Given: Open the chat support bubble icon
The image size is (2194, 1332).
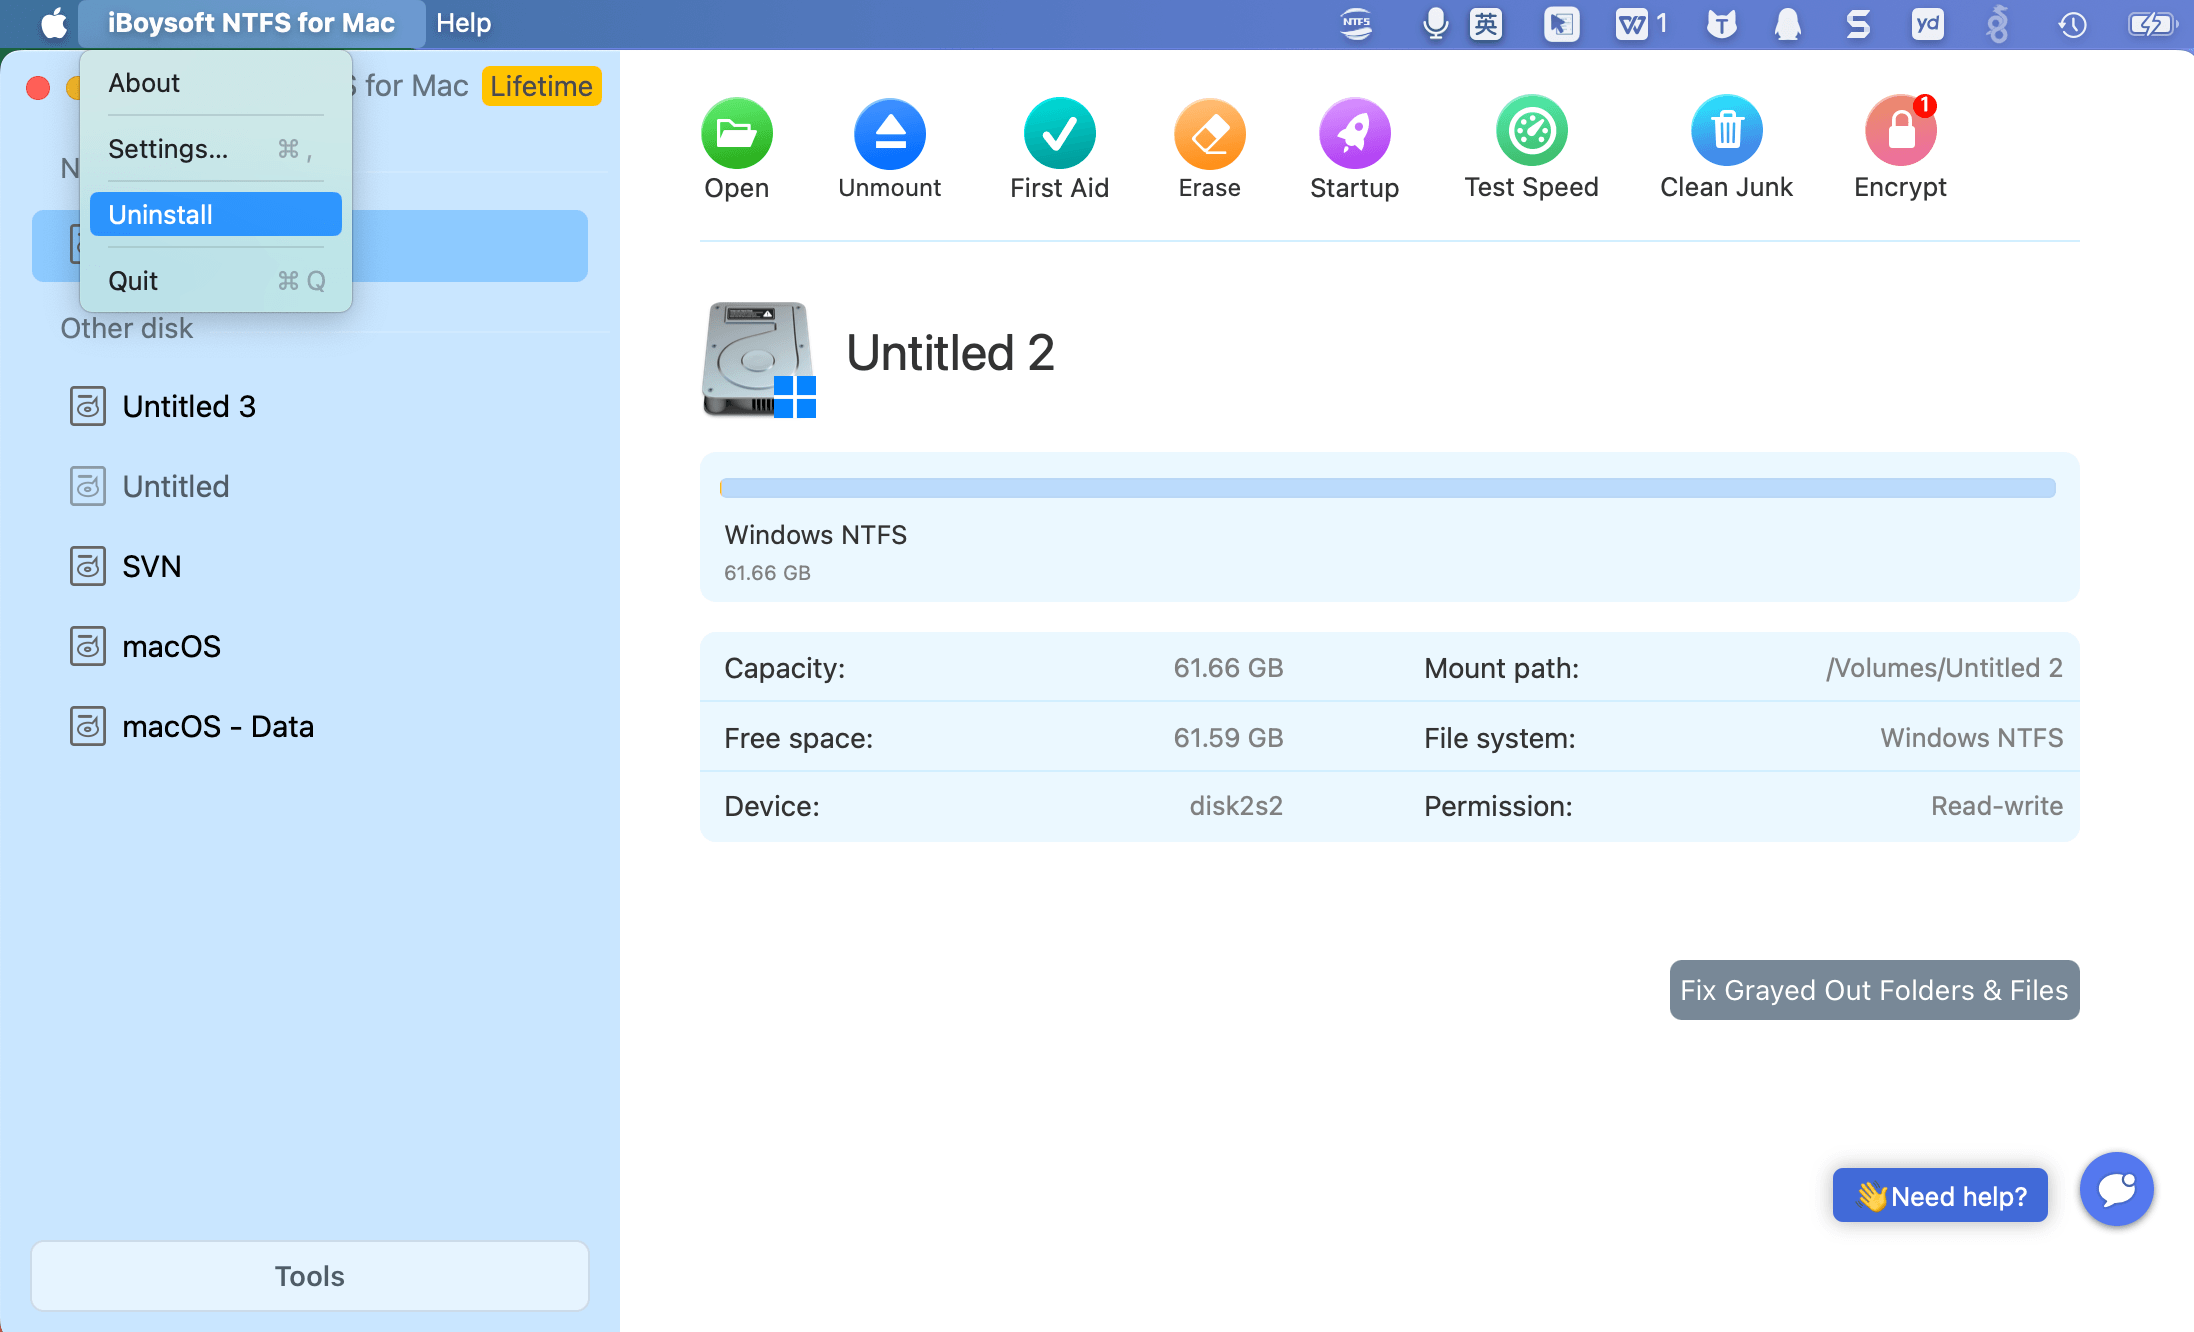Looking at the screenshot, I should (x=2116, y=1189).
